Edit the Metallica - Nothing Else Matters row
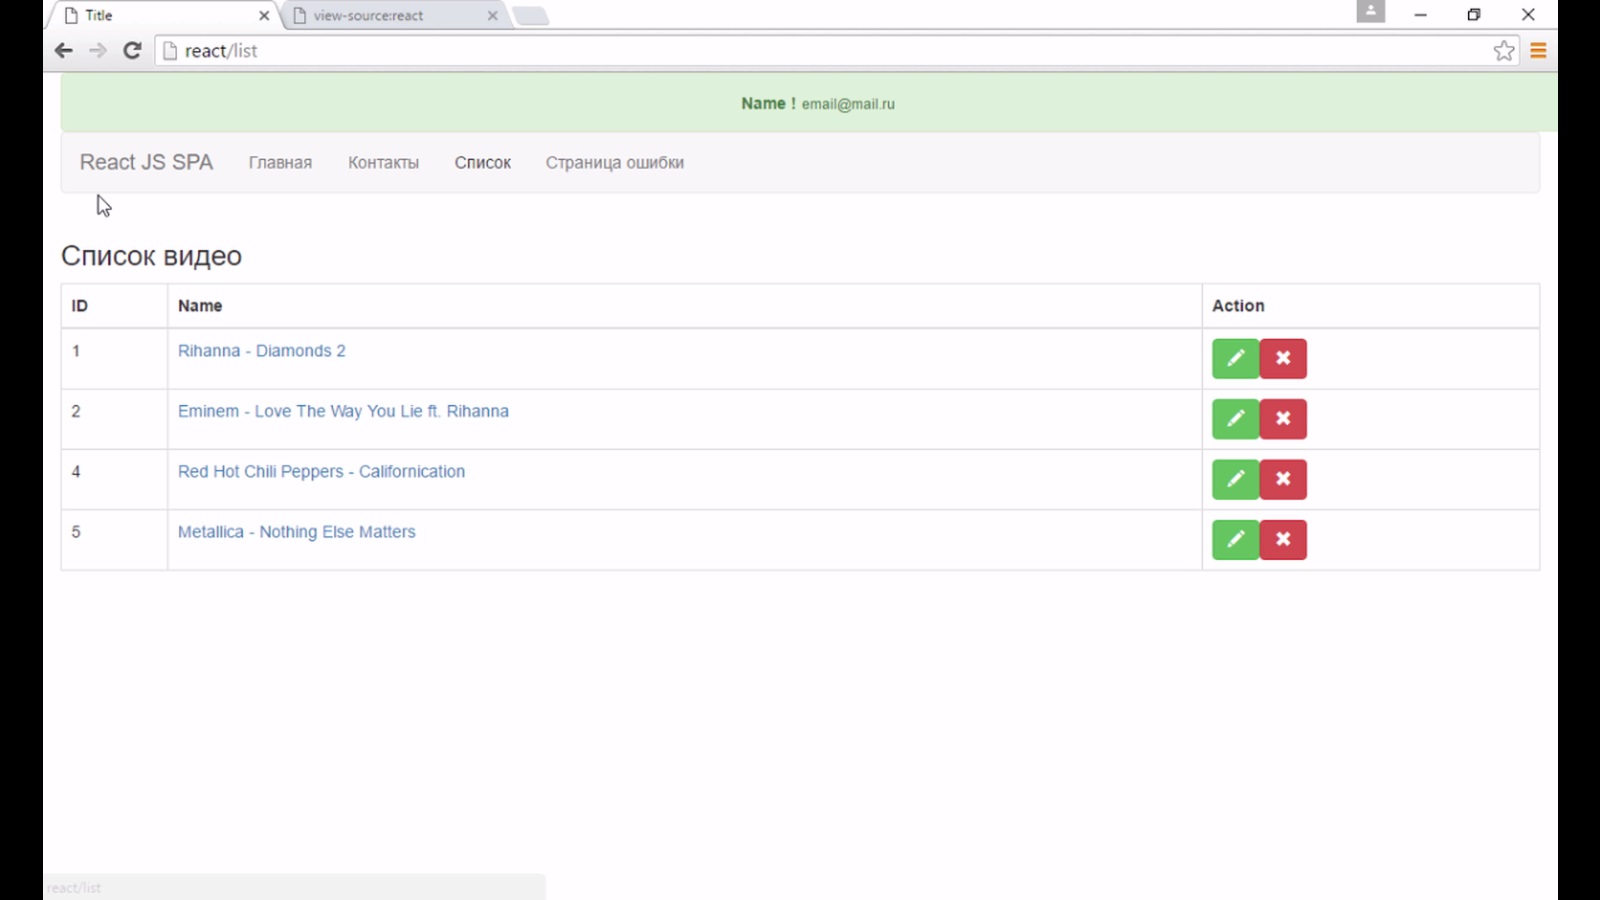 1235,540
